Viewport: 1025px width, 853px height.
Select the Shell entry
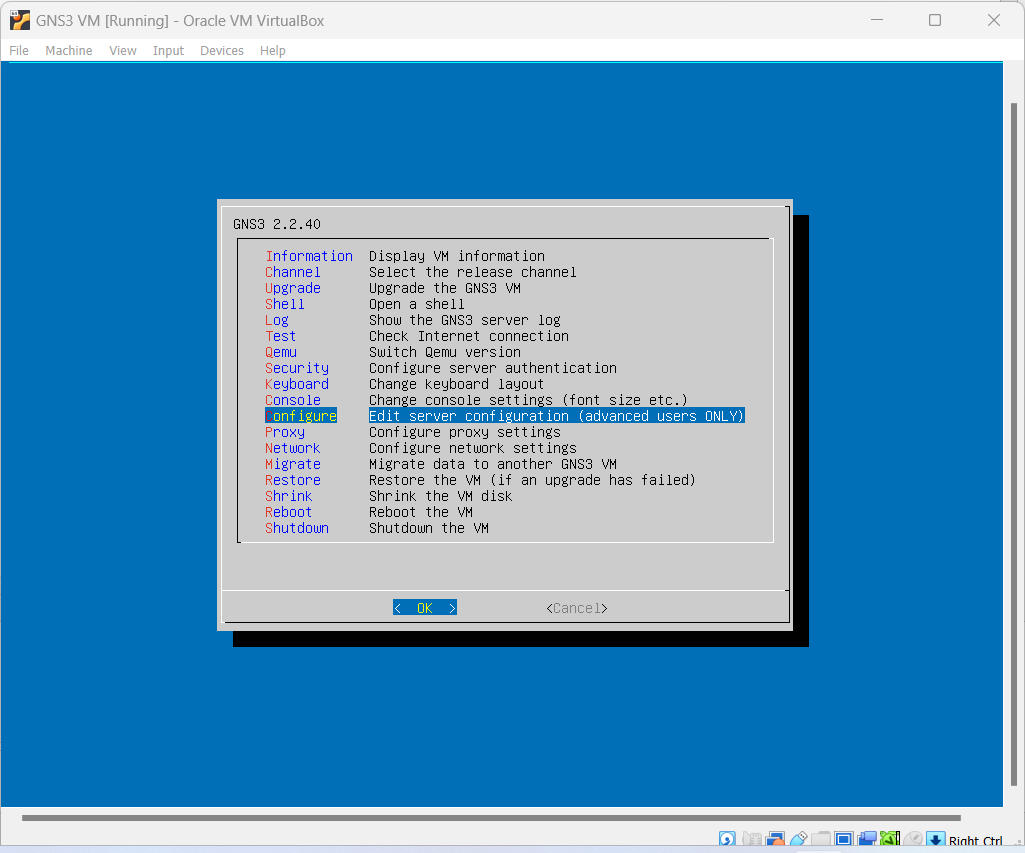click(x=365, y=304)
